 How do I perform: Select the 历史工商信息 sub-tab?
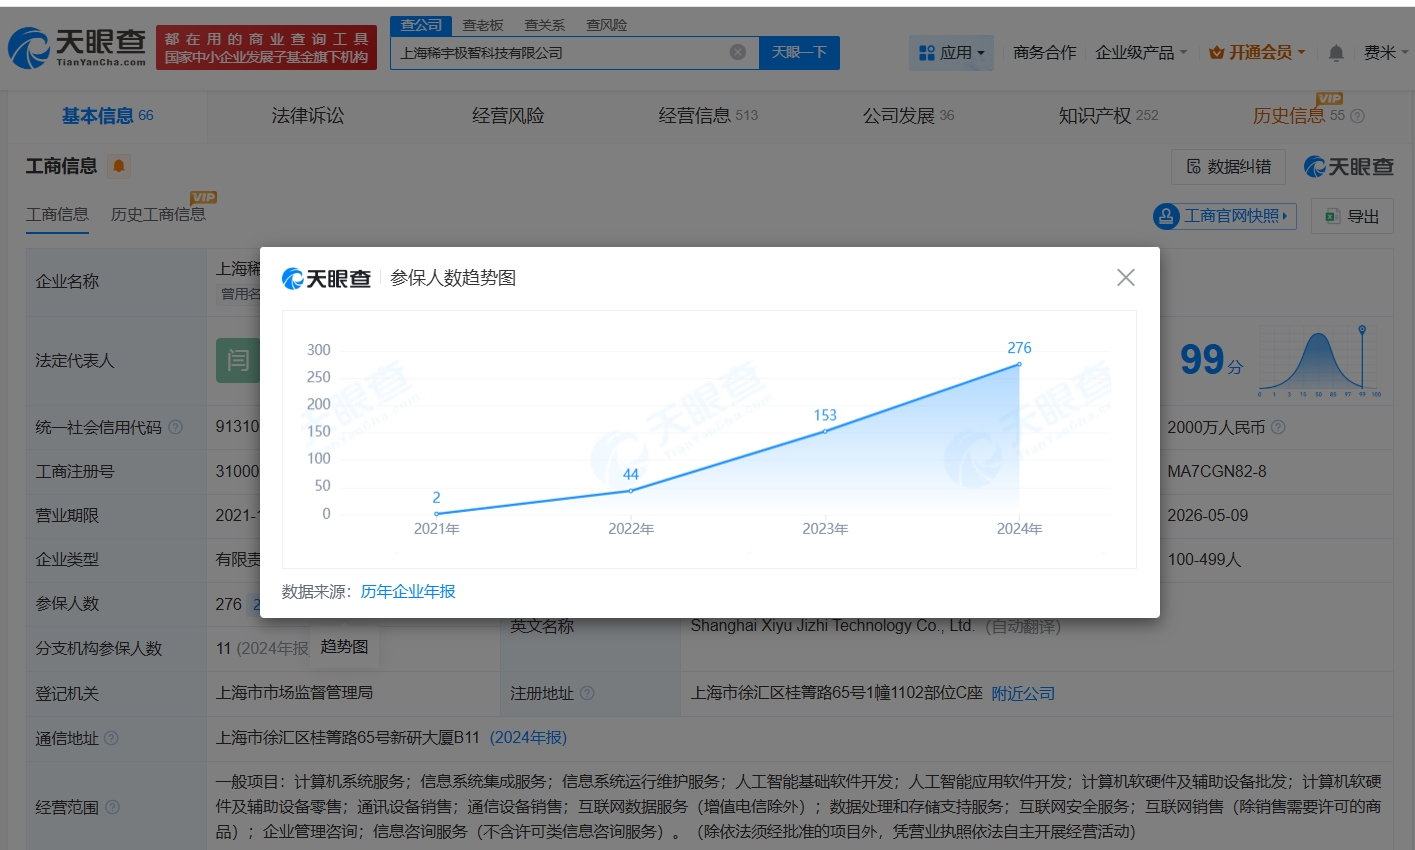tap(158, 214)
